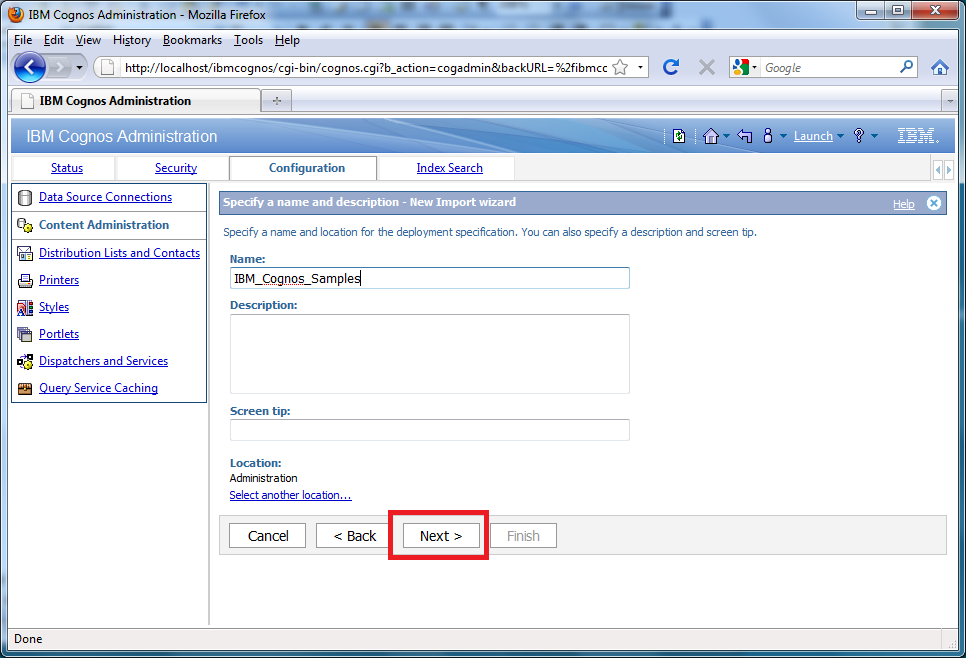The width and height of the screenshot is (966, 658).
Task: Click the Next > button
Action: [440, 536]
